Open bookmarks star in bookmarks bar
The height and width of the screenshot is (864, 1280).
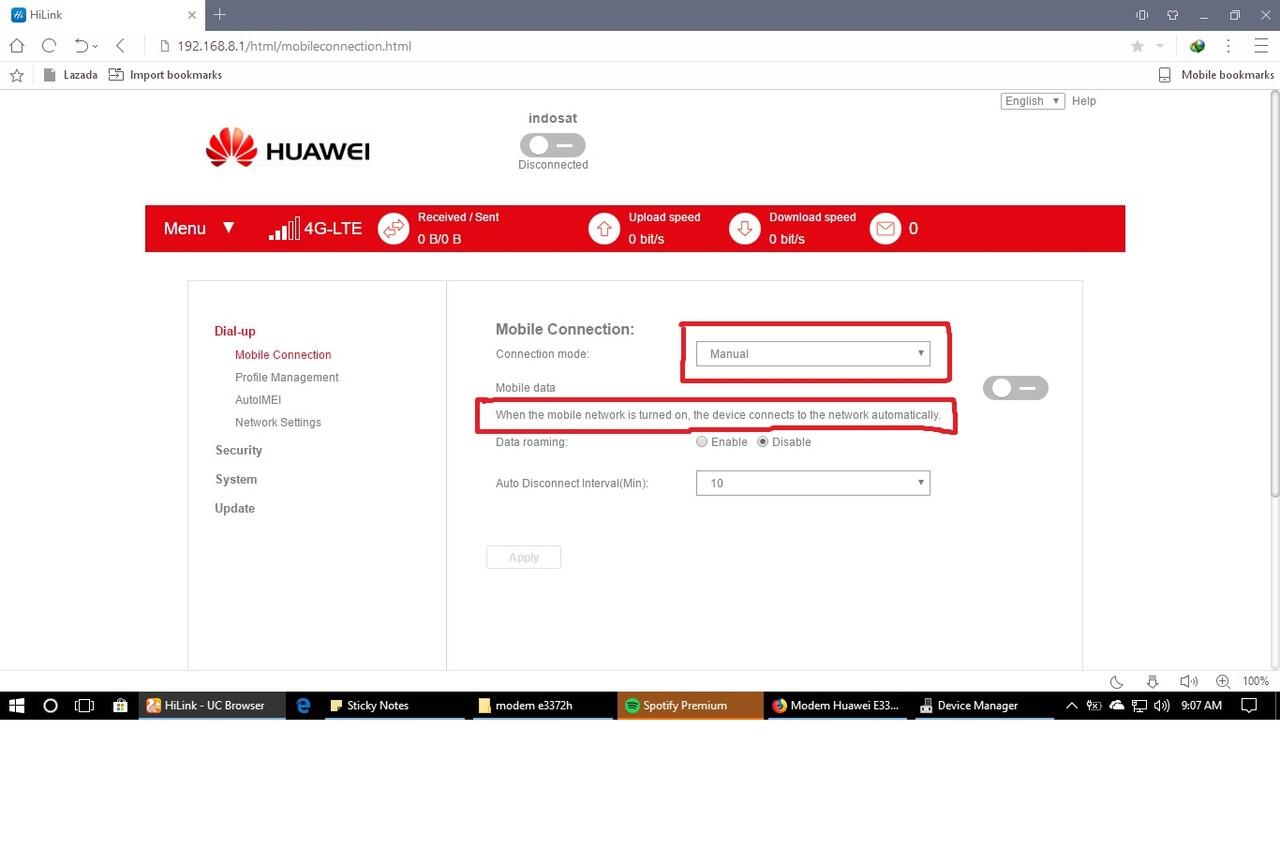(x=16, y=75)
